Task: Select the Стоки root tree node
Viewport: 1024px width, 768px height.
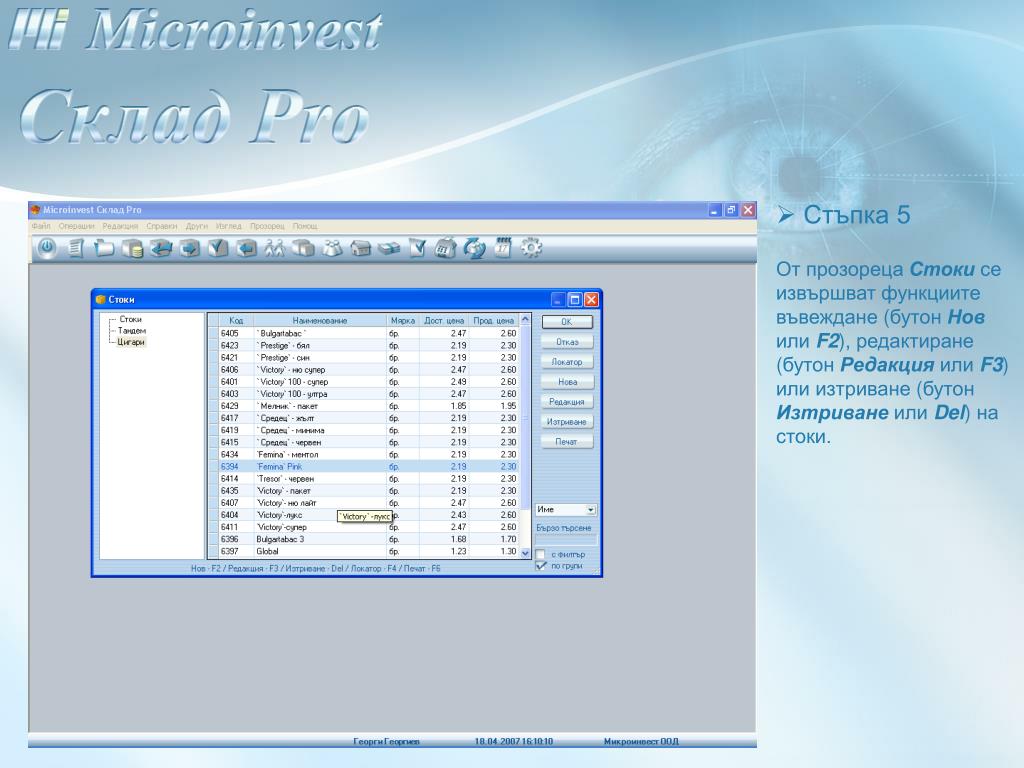Action: [130, 319]
